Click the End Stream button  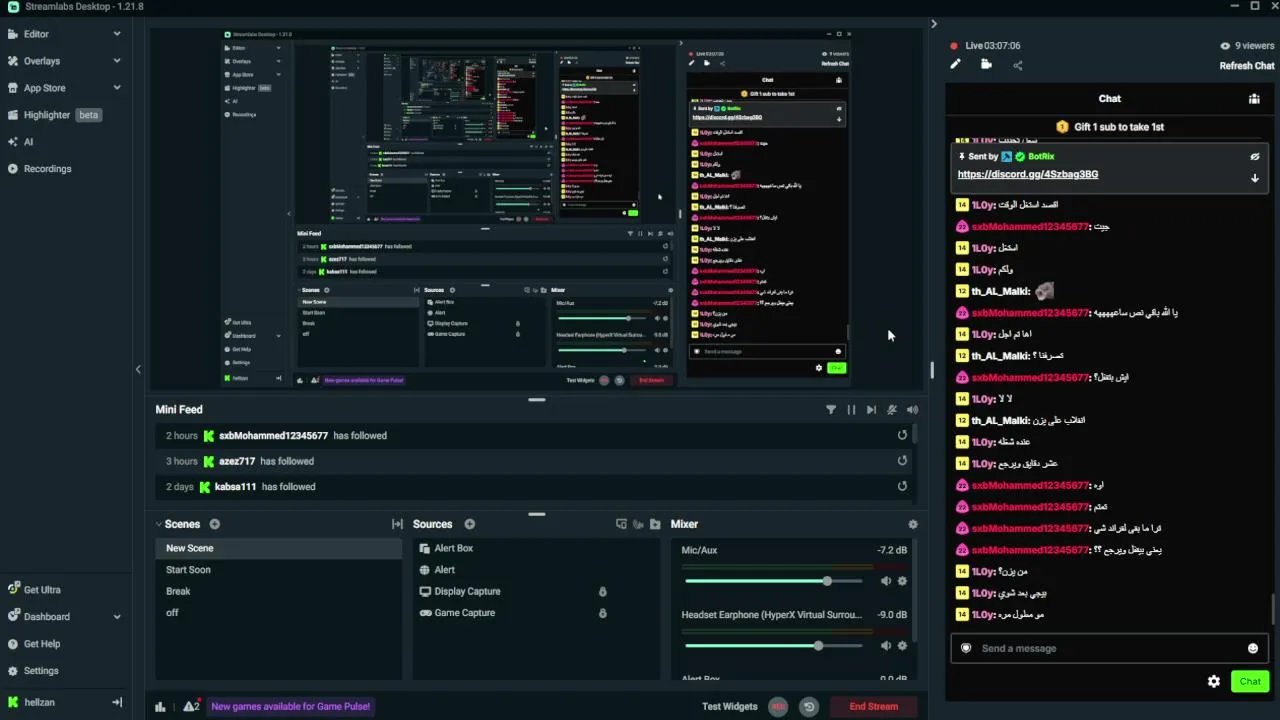point(874,707)
